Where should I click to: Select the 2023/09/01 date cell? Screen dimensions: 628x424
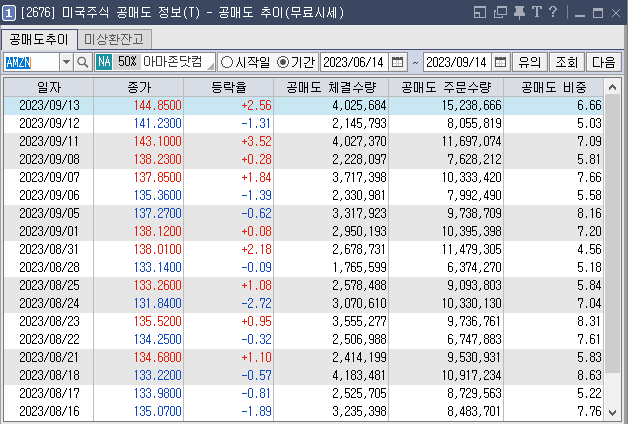click(x=49, y=231)
